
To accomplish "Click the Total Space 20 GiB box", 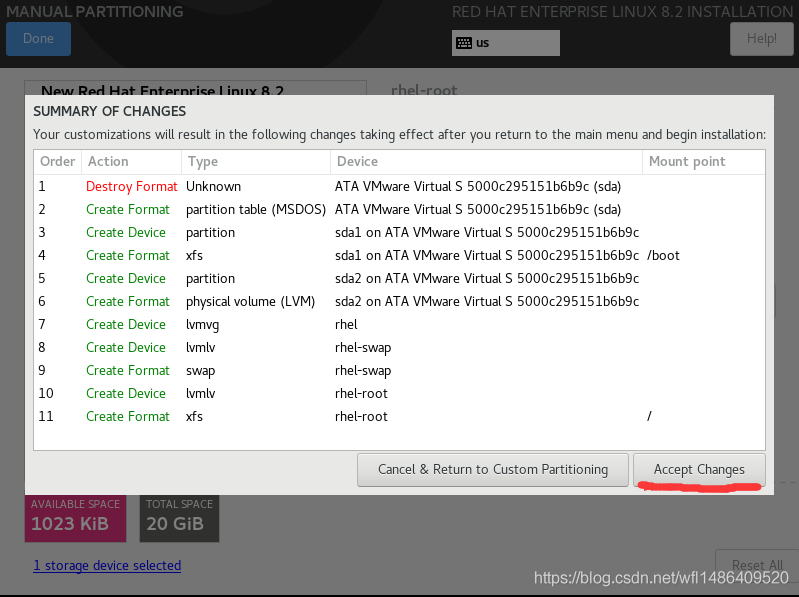I will point(179,518).
